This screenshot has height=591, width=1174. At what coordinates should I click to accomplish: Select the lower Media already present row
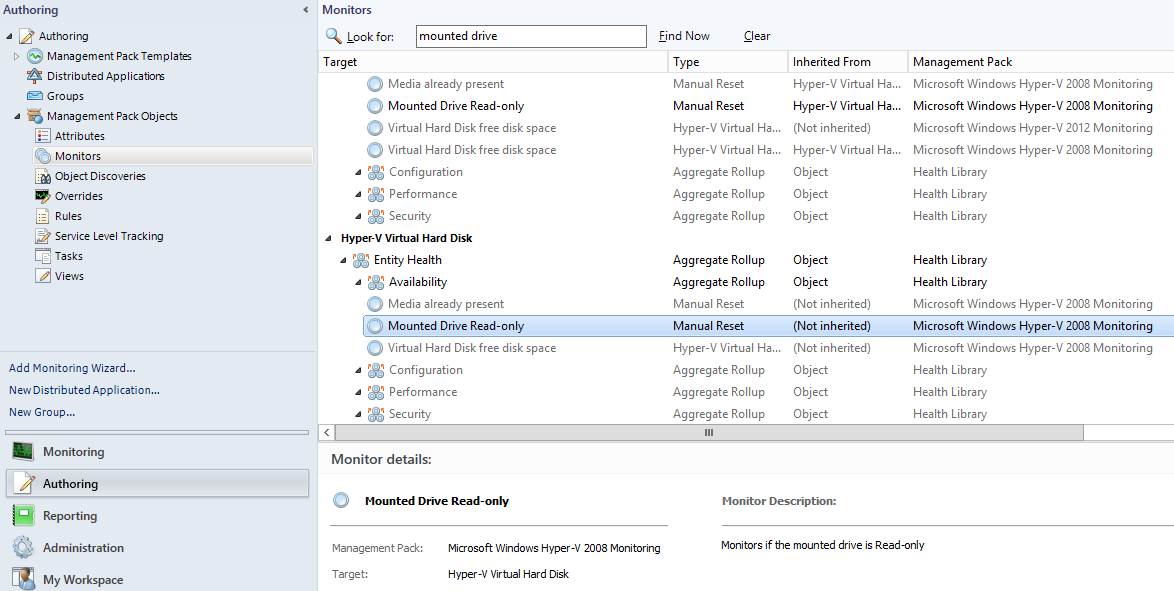pos(768,304)
